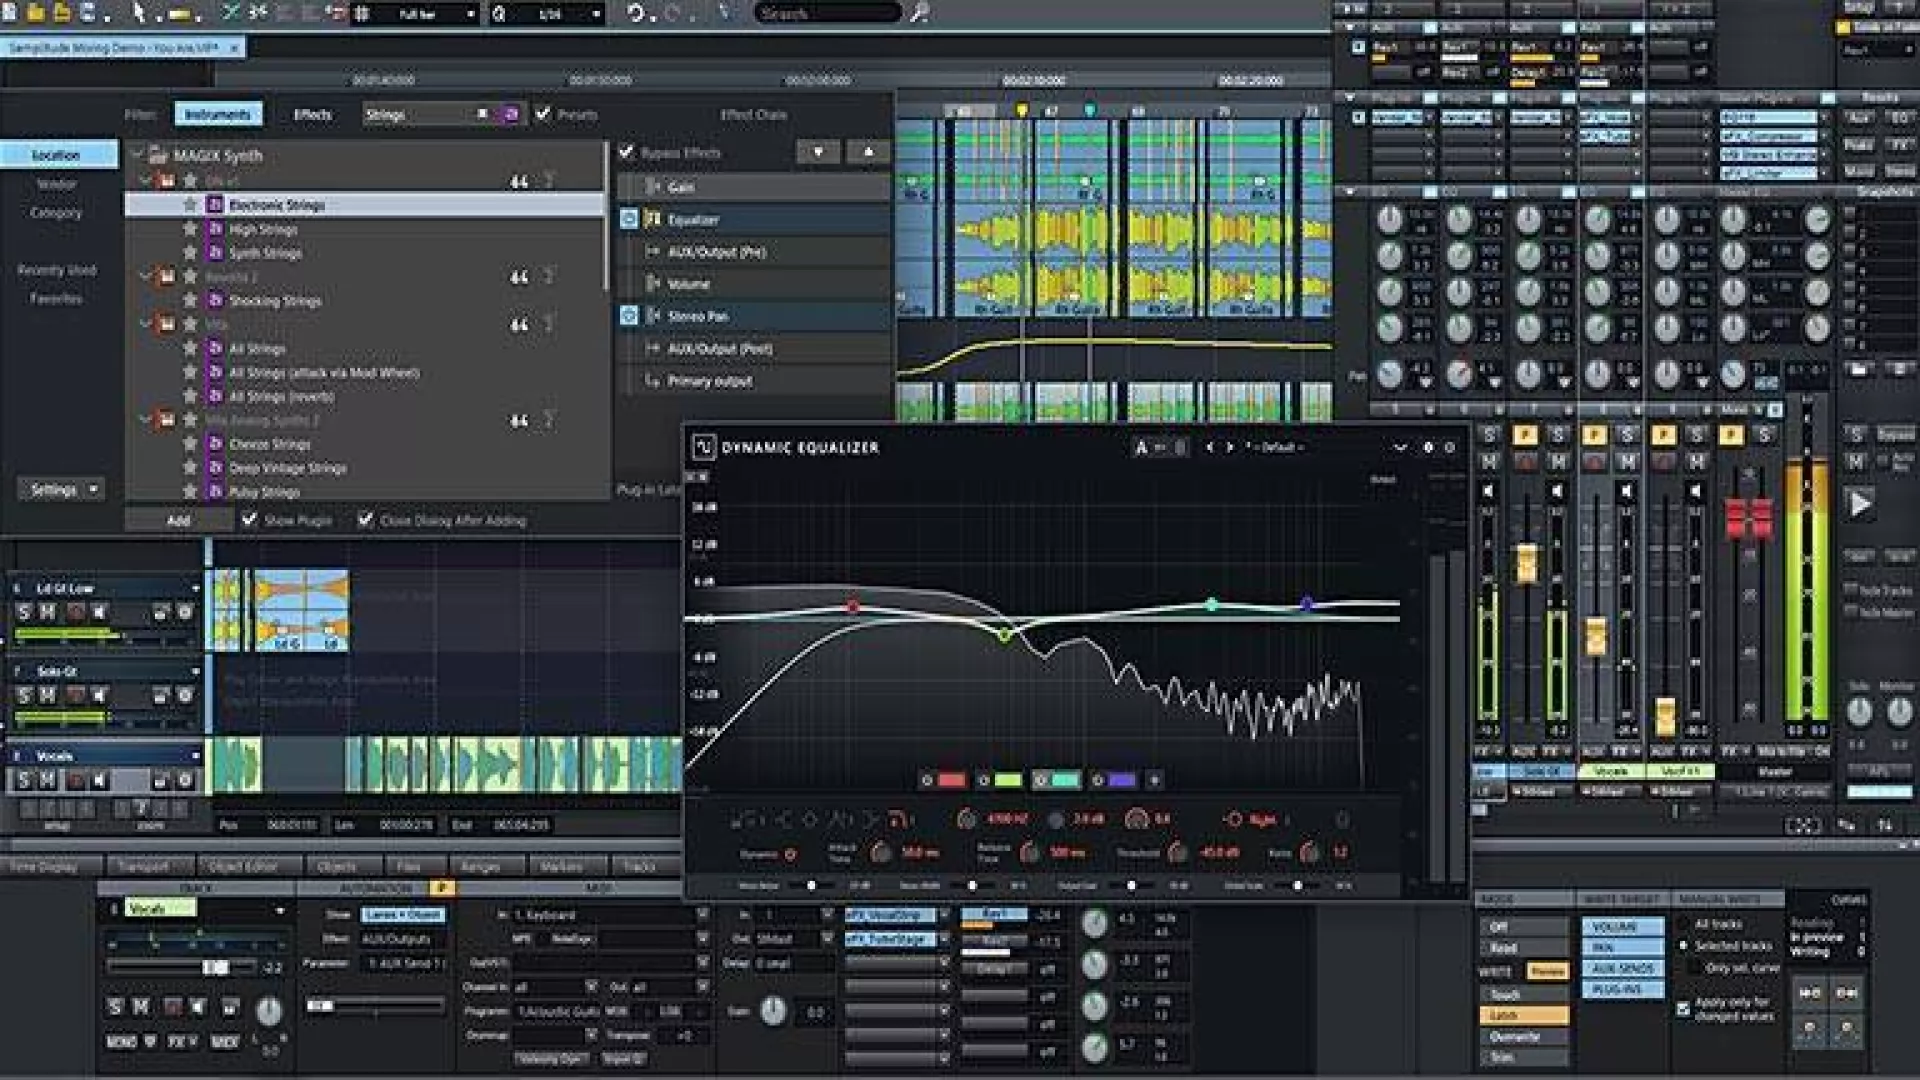Uncheck Close Dialog After Adding
The image size is (1920, 1080).
[x=366, y=519]
